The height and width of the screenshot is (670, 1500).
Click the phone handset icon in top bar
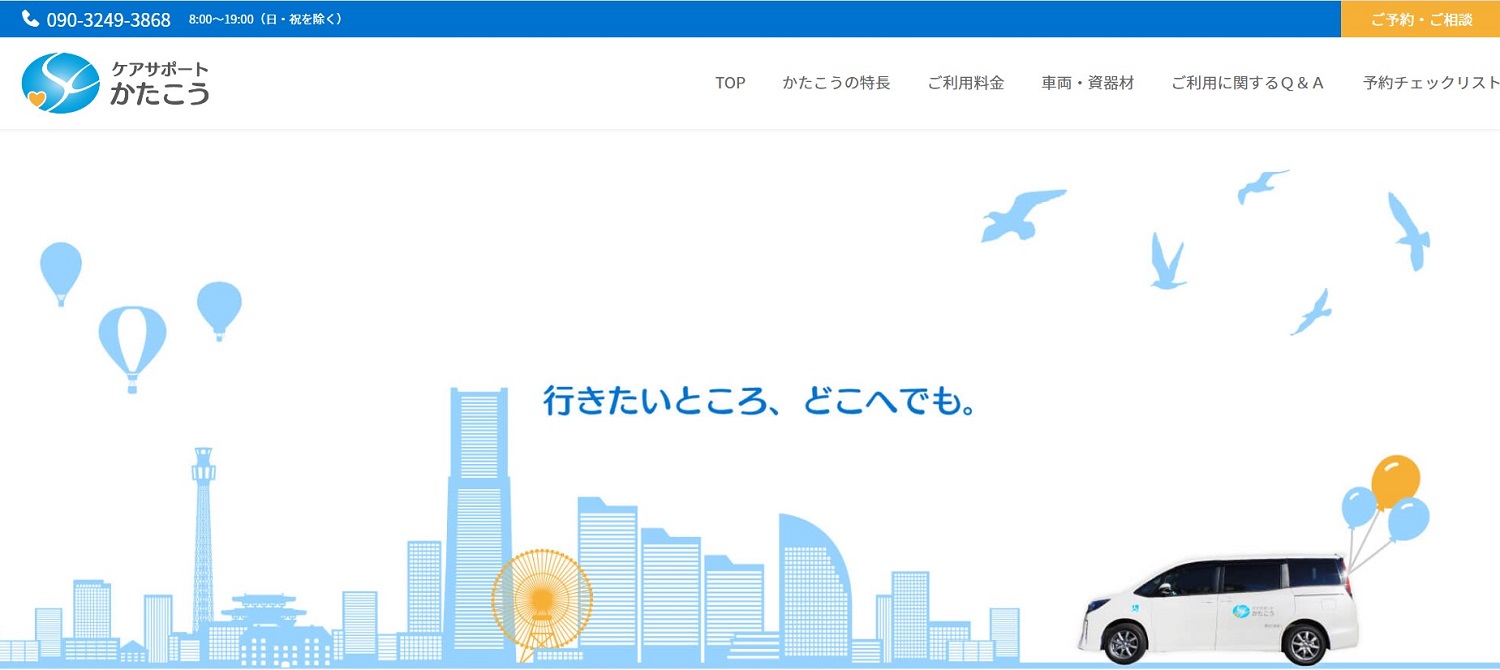pos(30,19)
